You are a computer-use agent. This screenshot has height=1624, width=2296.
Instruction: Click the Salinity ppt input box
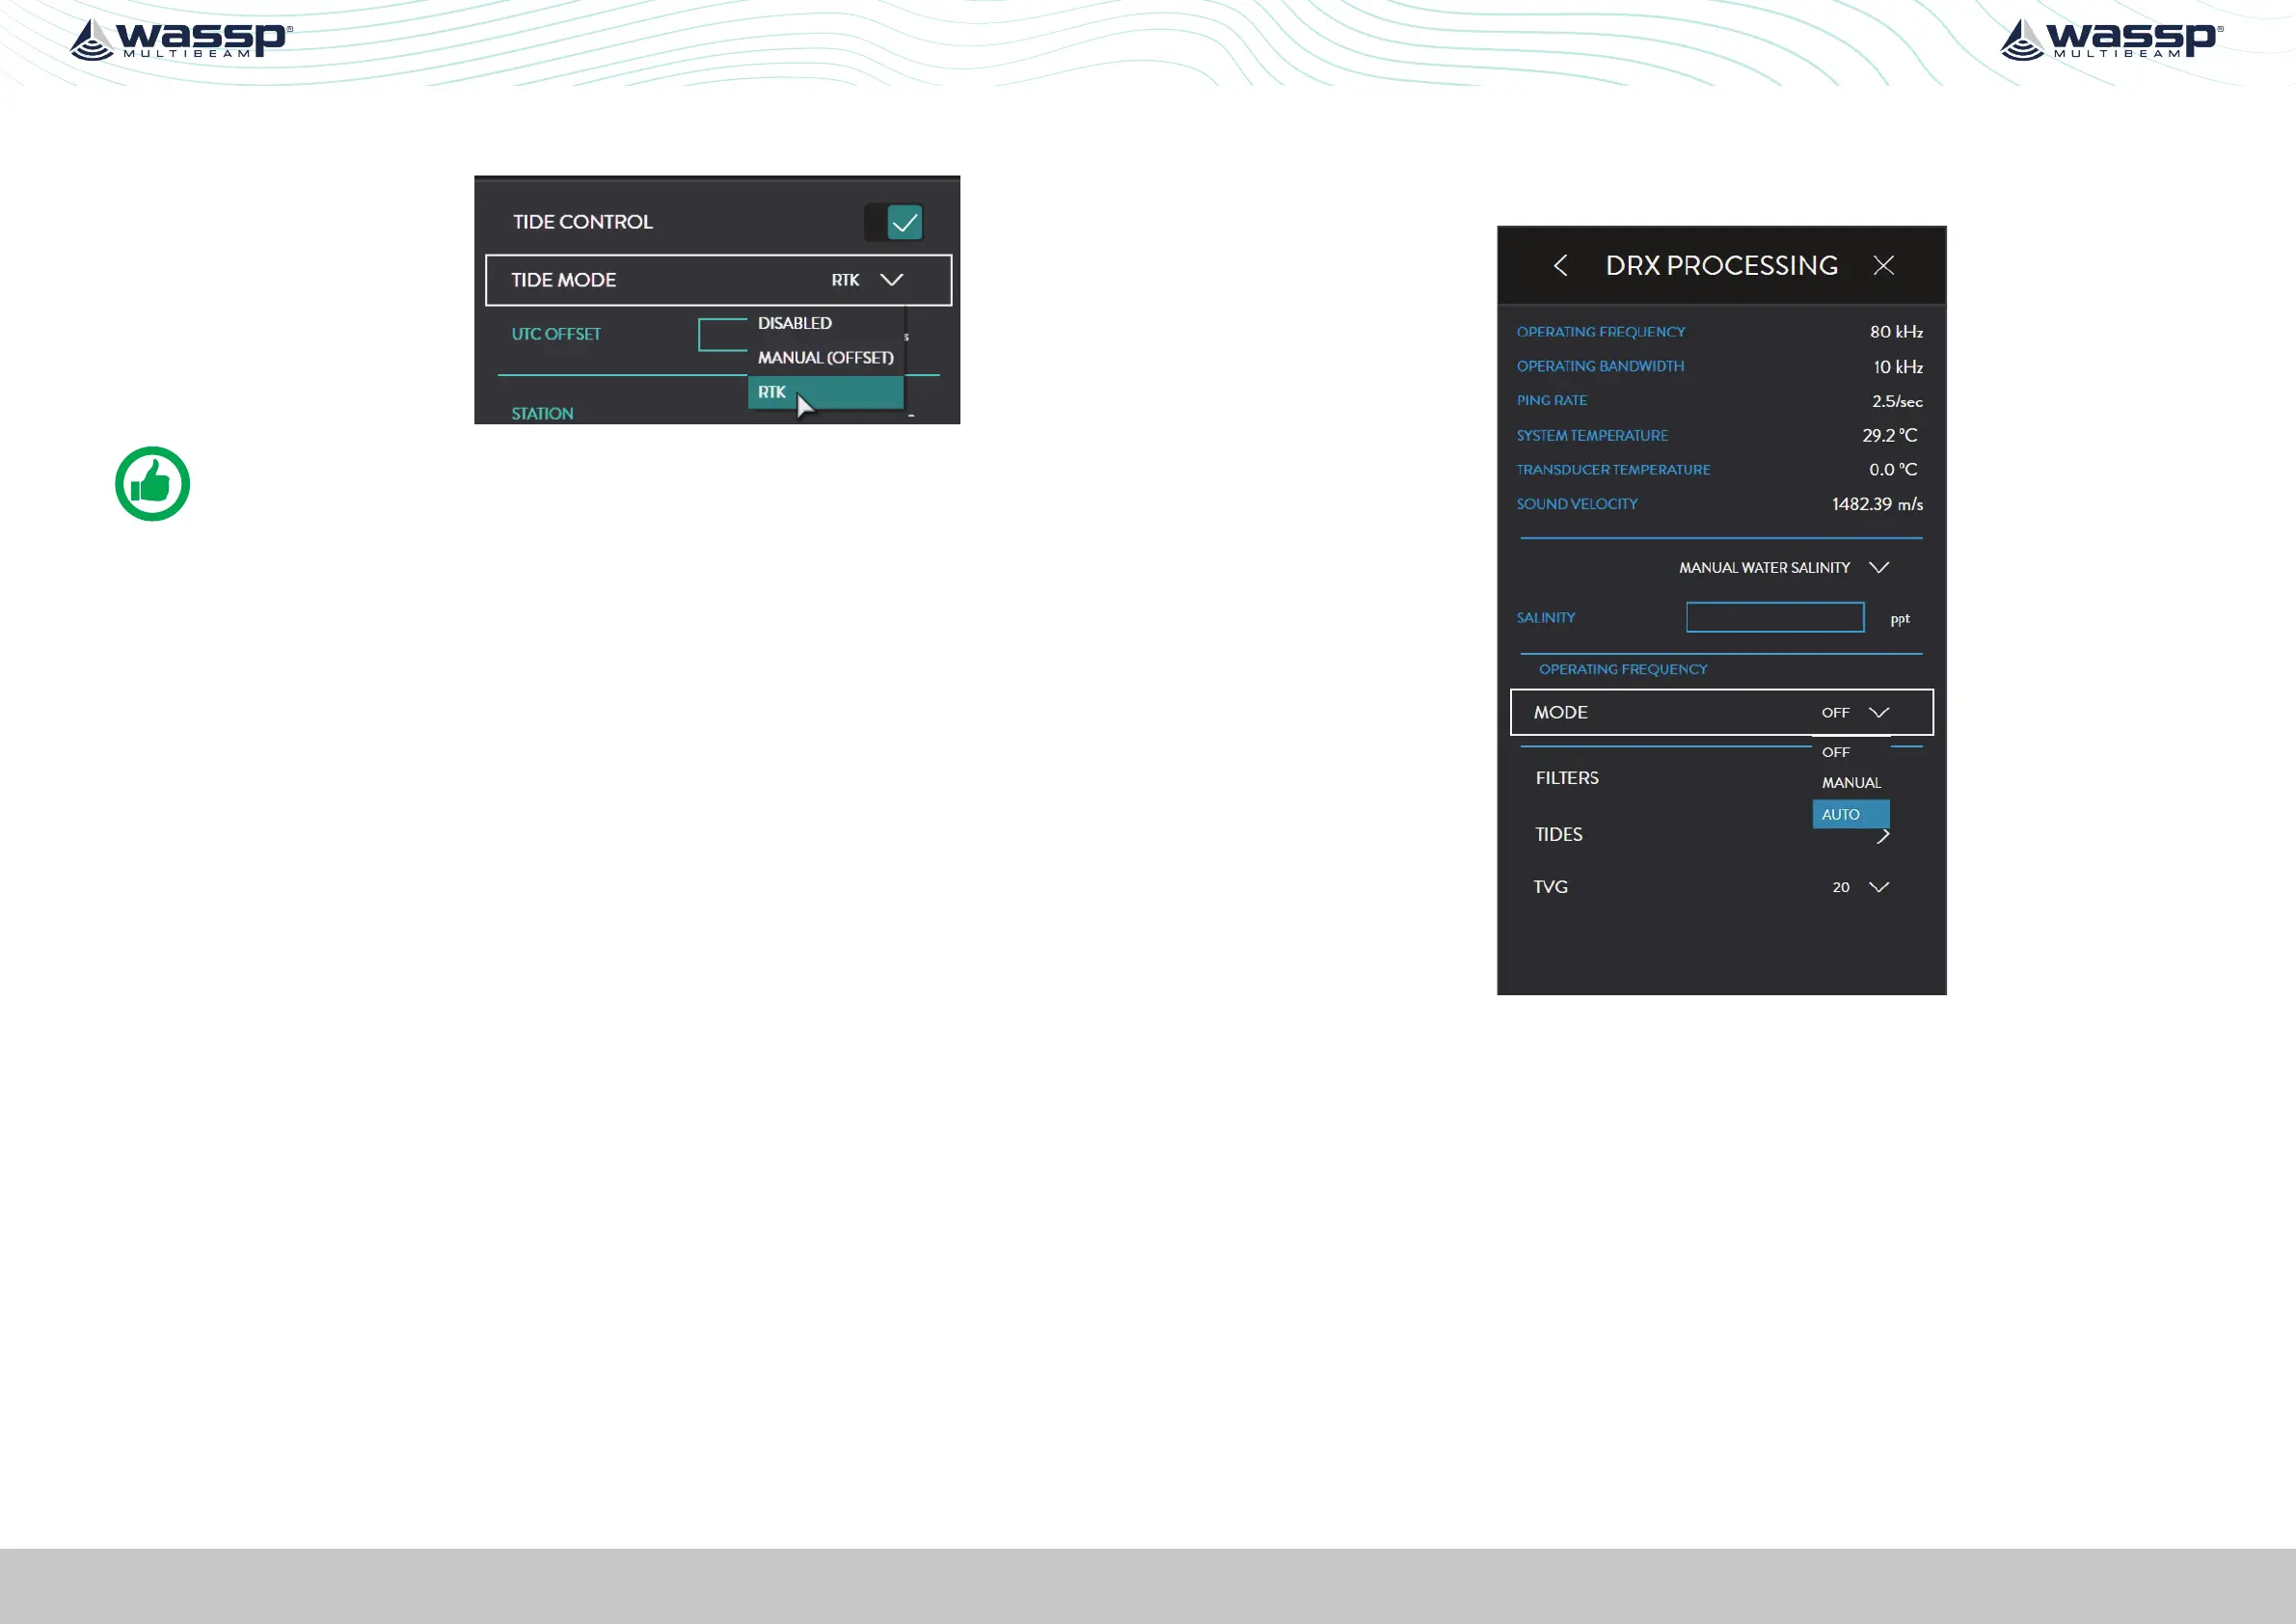[1774, 618]
